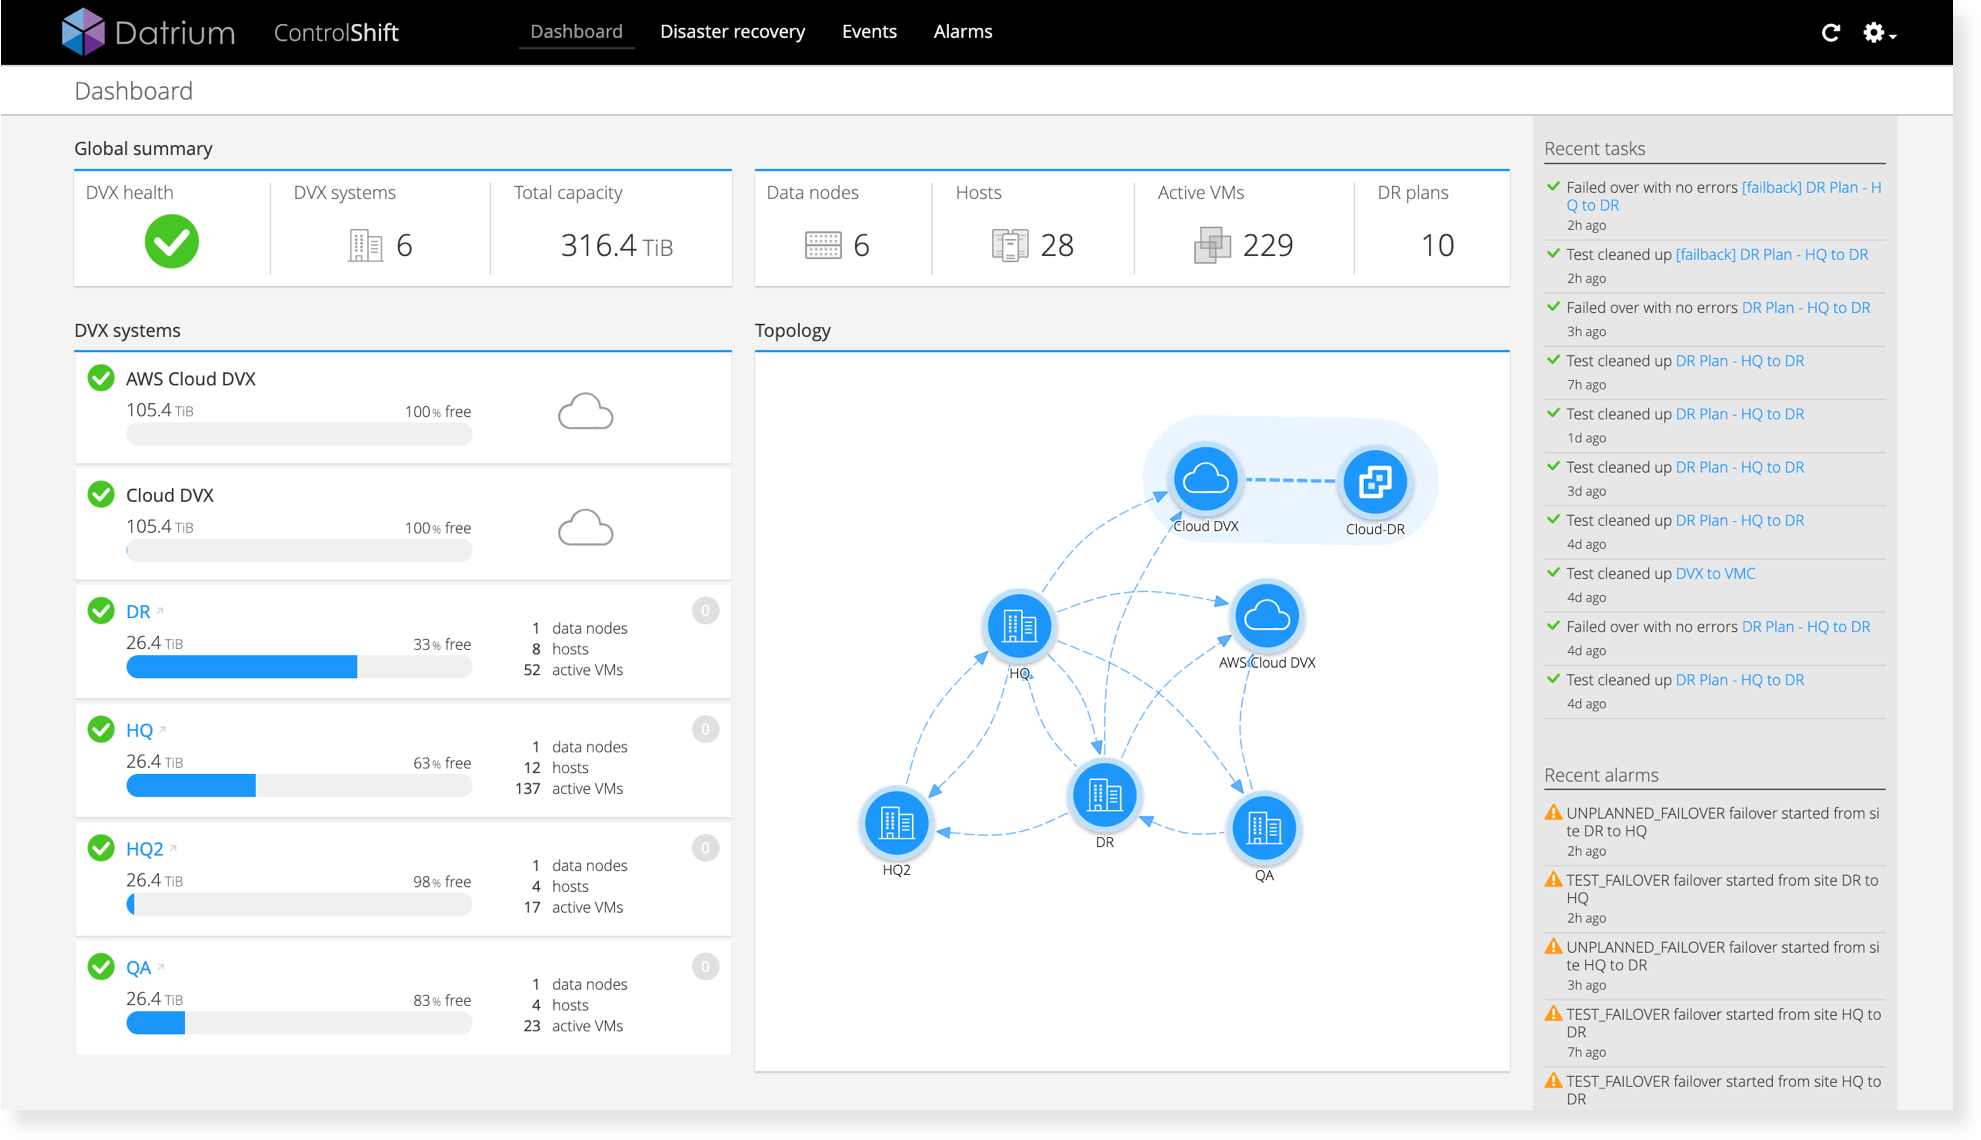The image size is (1981, 1140).
Task: Click the HQ system status checkmark
Action: [x=101, y=730]
